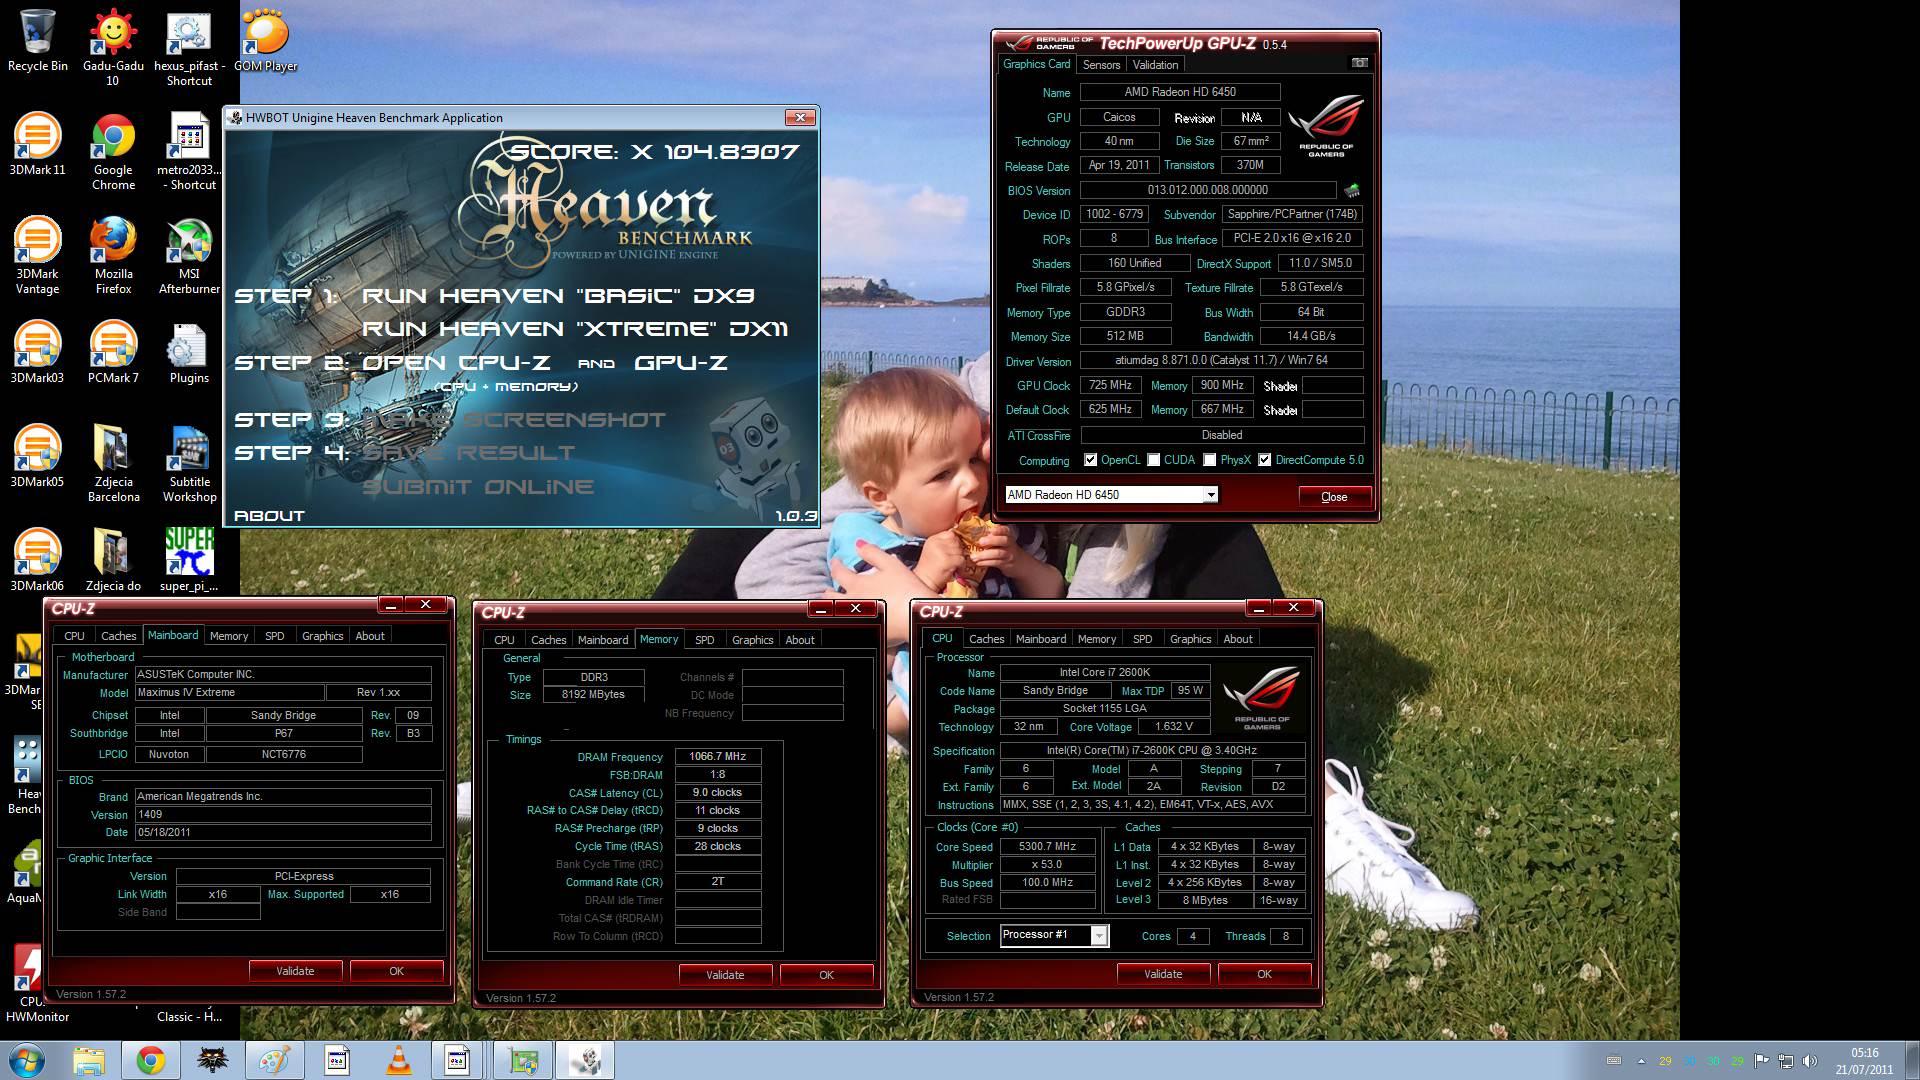Viewport: 1920px width, 1080px height.
Task: Click the GPU-Z BIOS save chip icon
Action: [x=1352, y=190]
